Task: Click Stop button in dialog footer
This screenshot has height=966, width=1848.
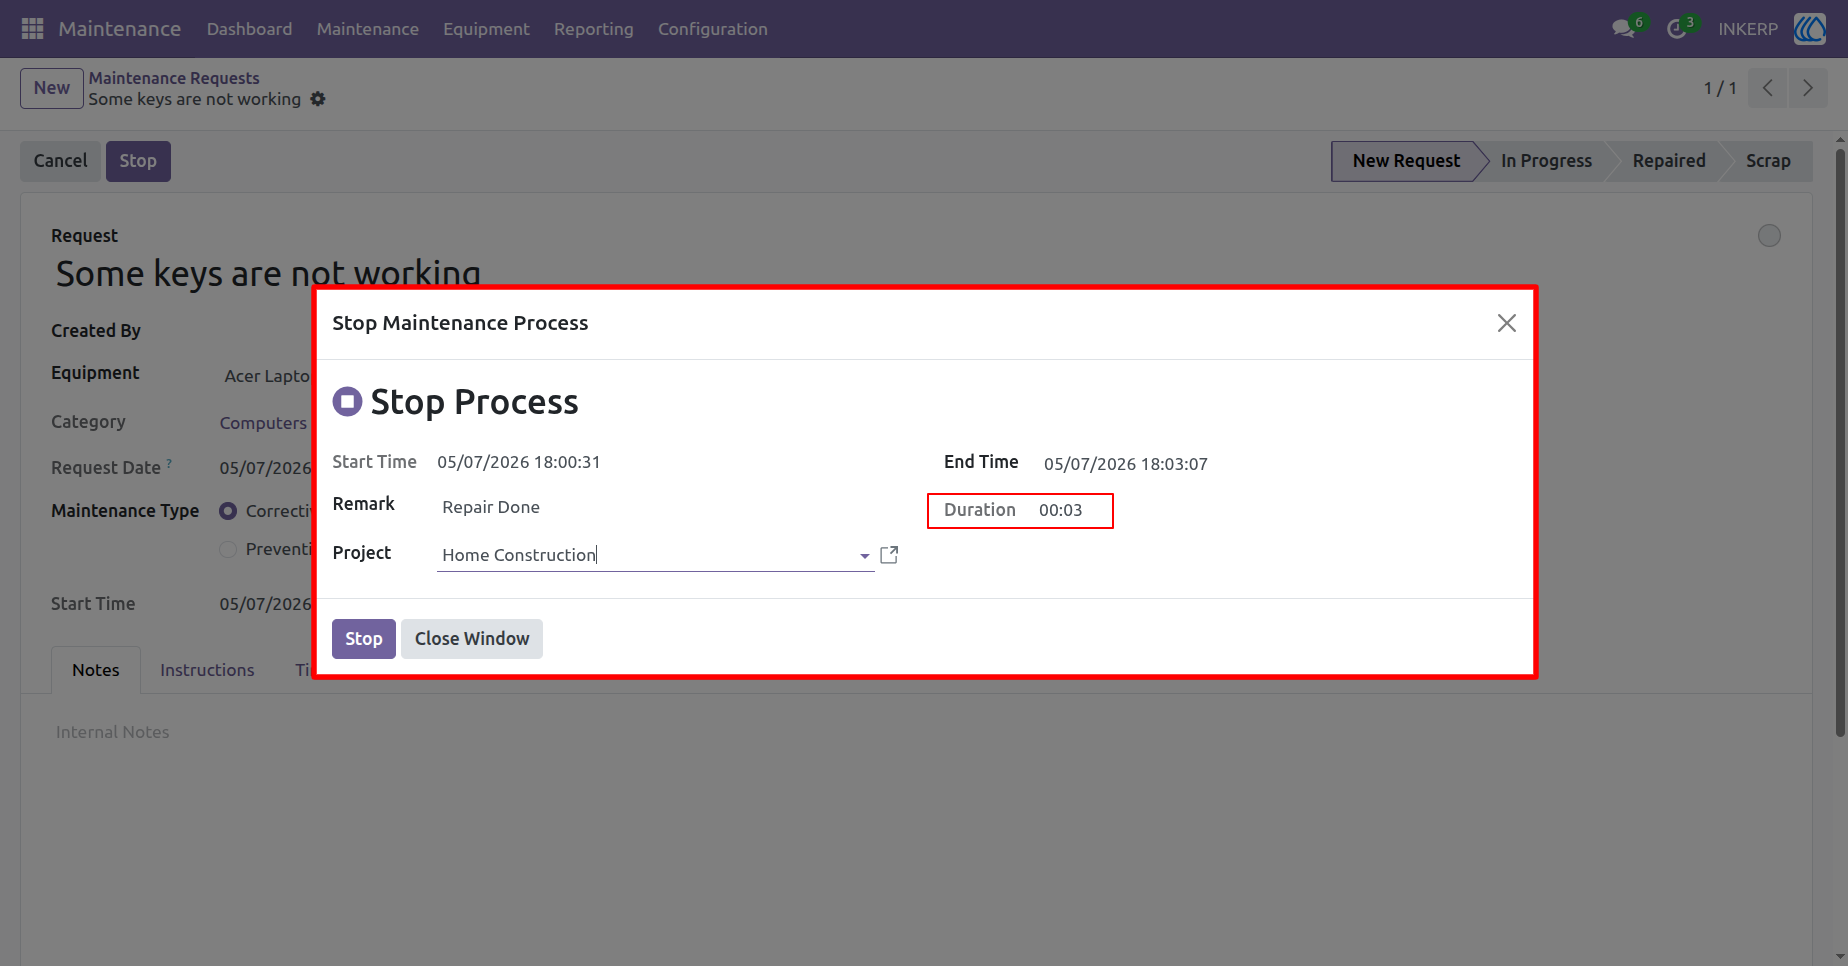Action: point(364,639)
